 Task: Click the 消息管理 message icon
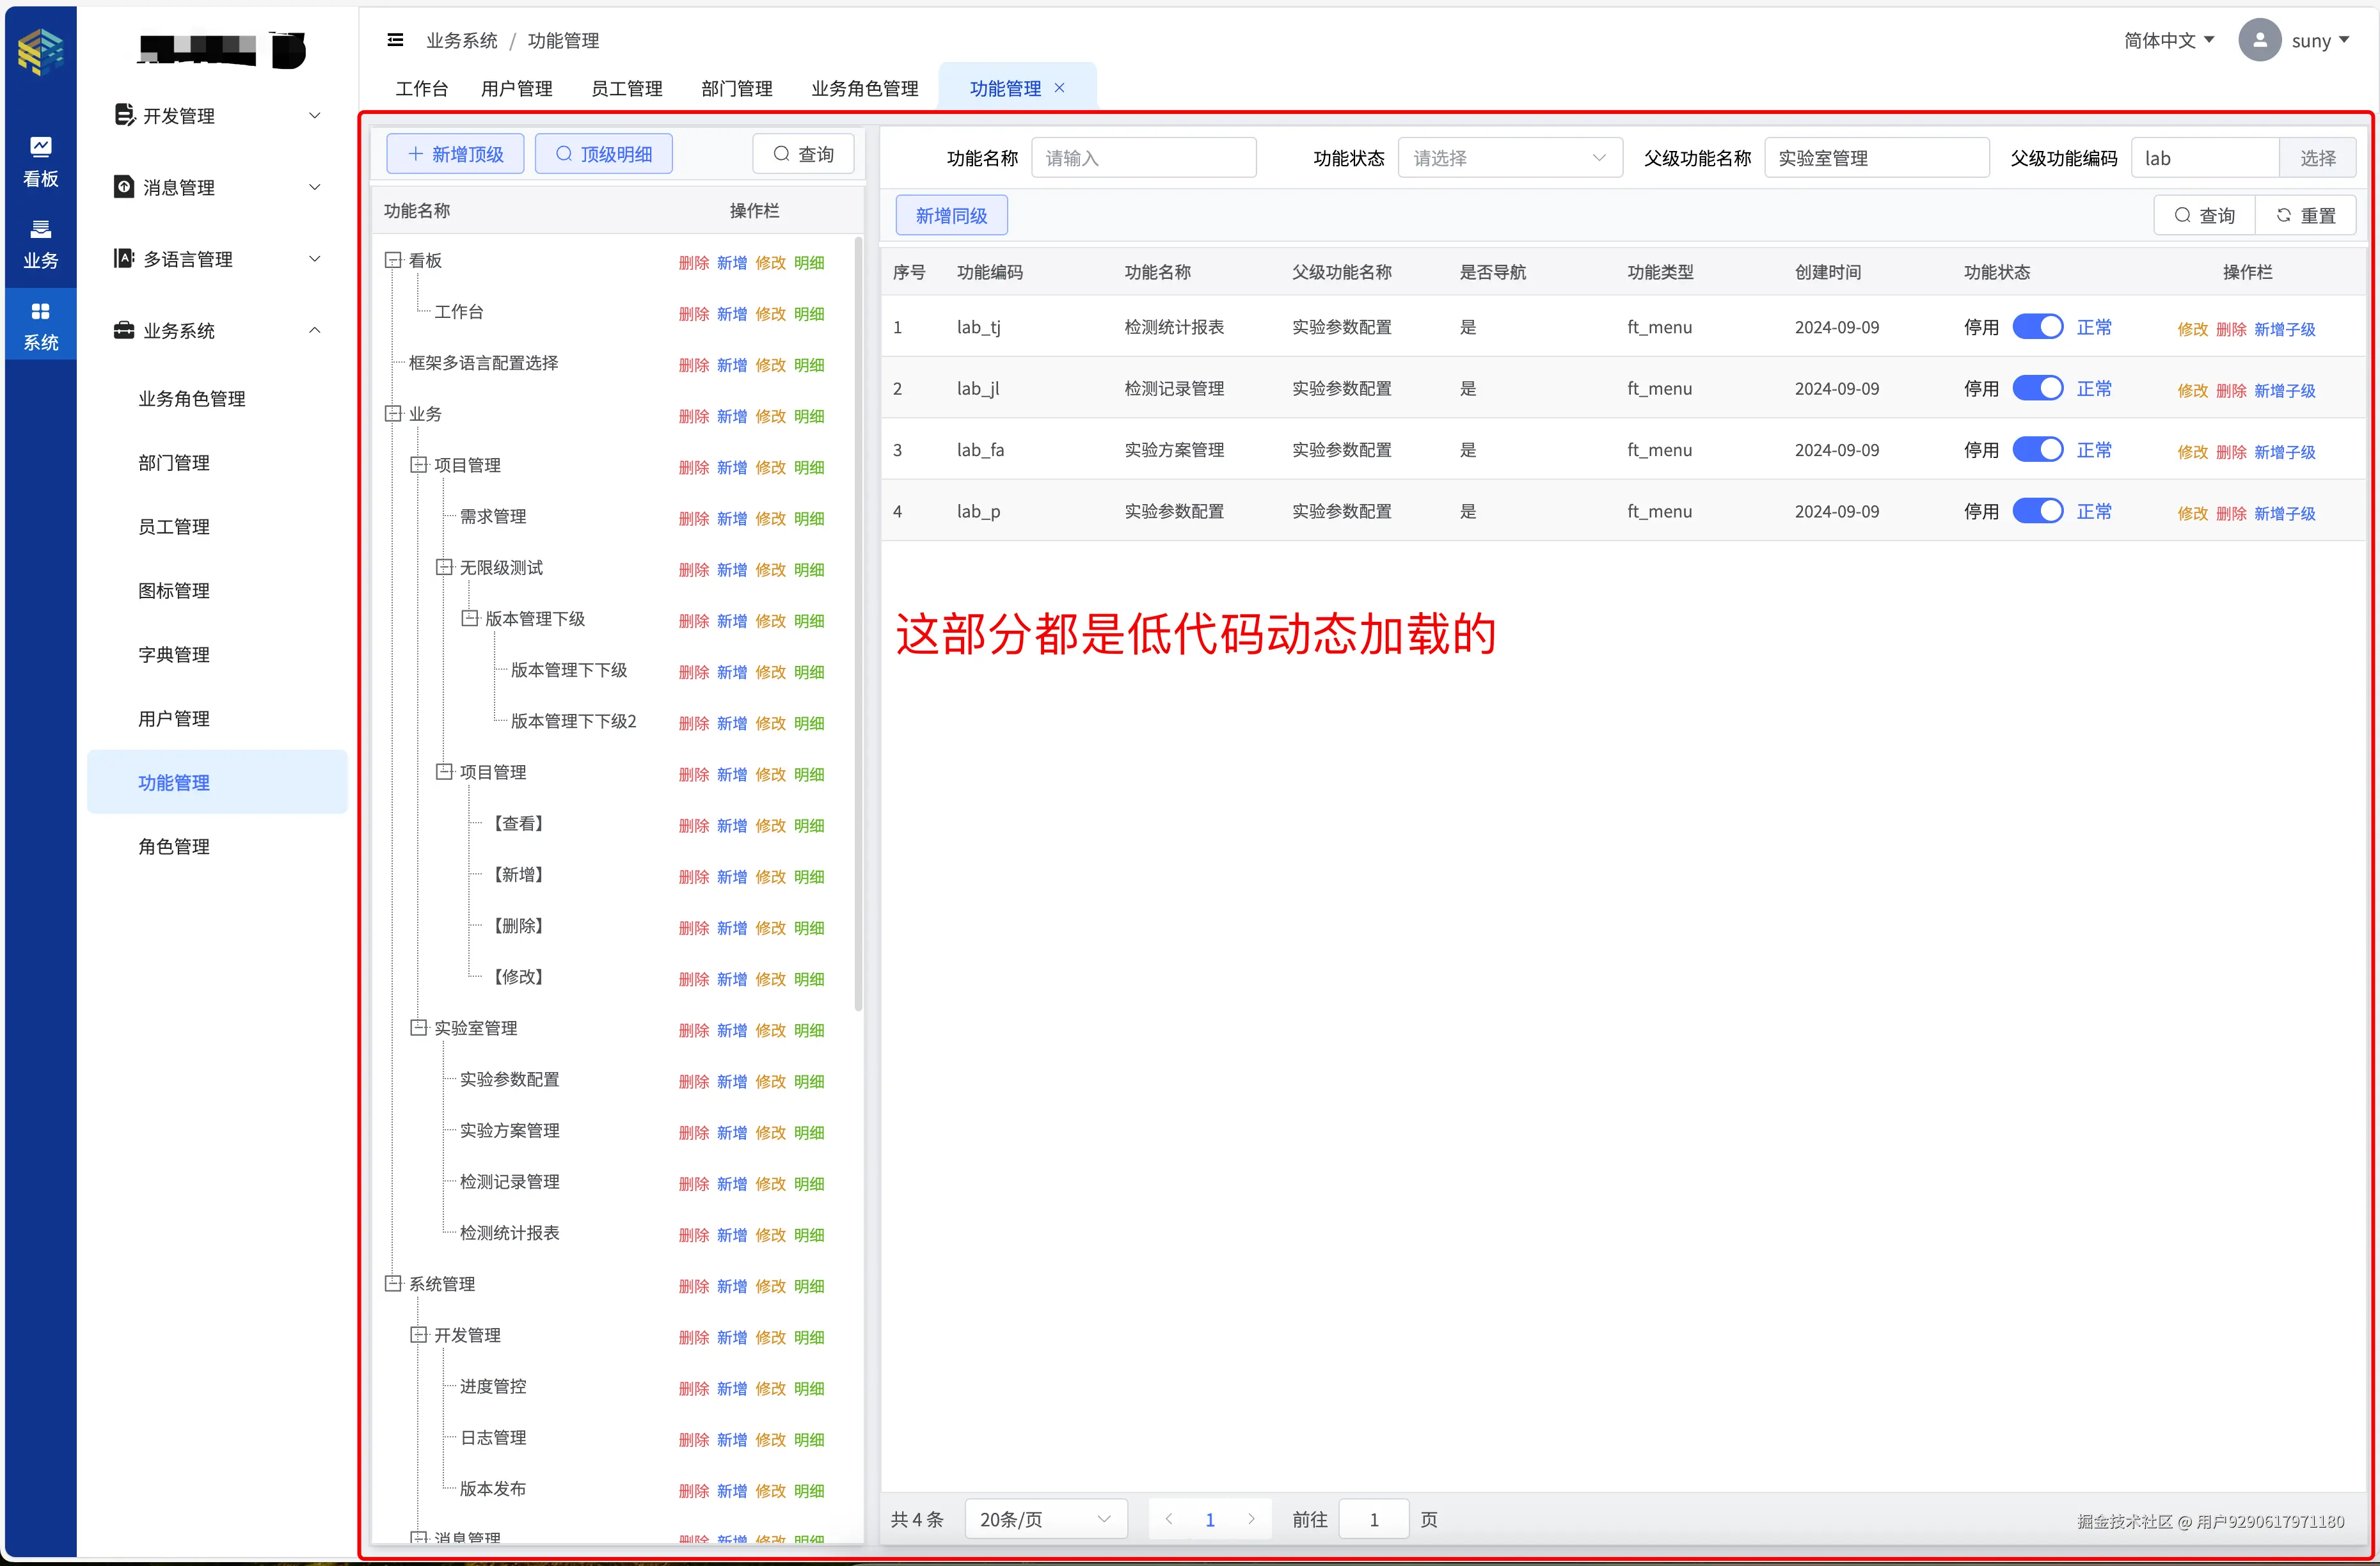(124, 186)
